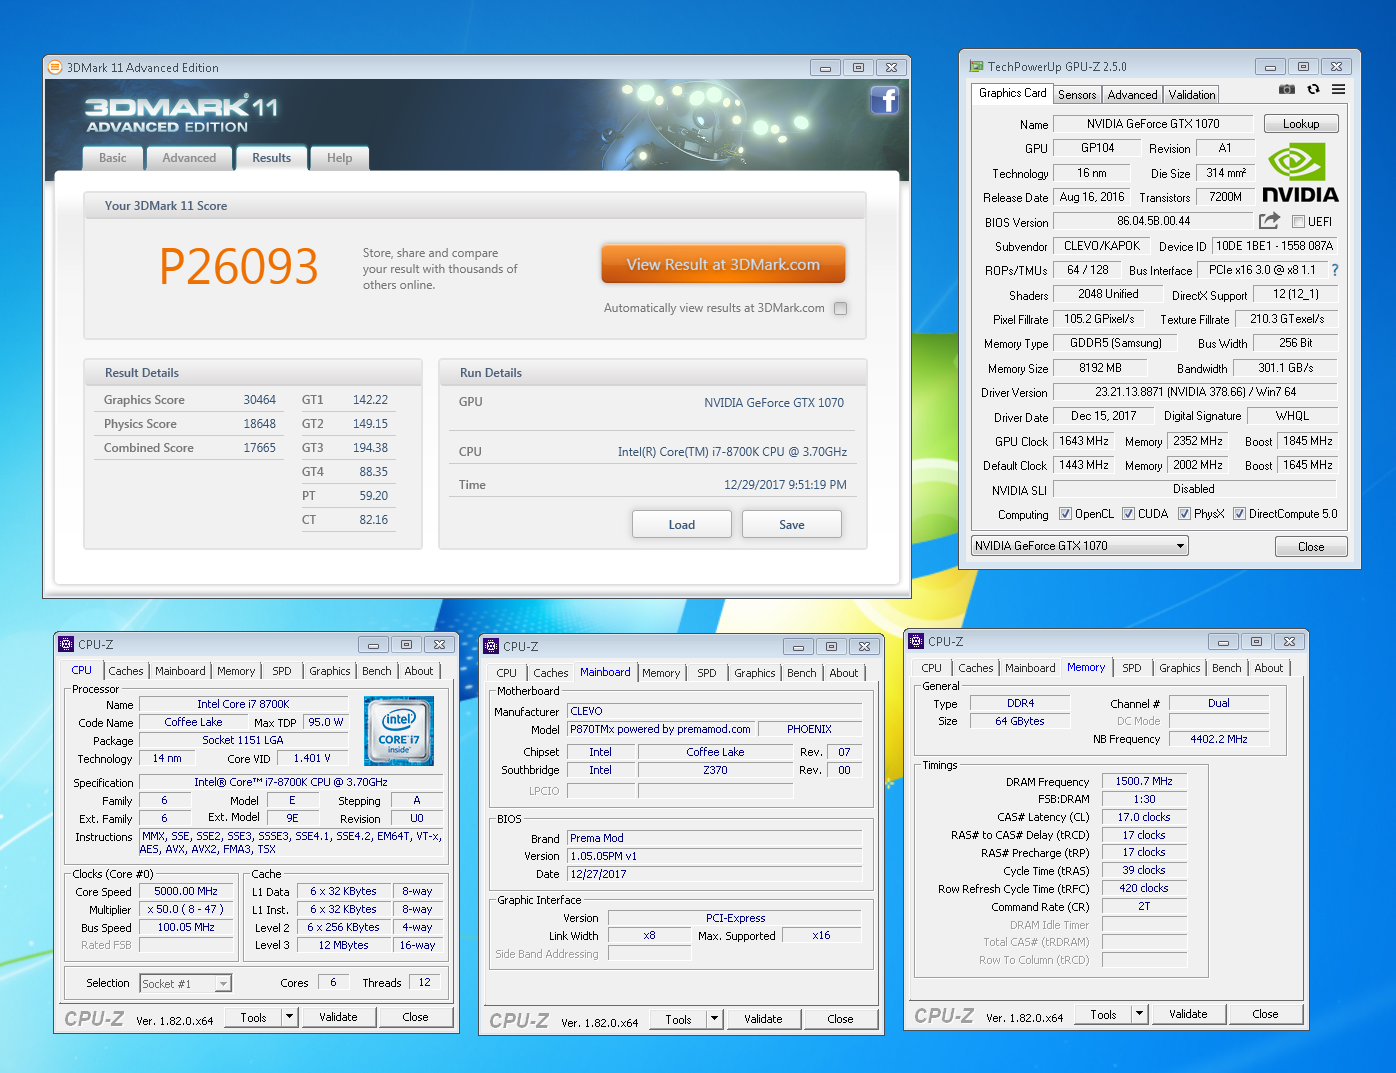
Task: Open the GPU-Z hamburger menu icon
Action: click(1338, 90)
